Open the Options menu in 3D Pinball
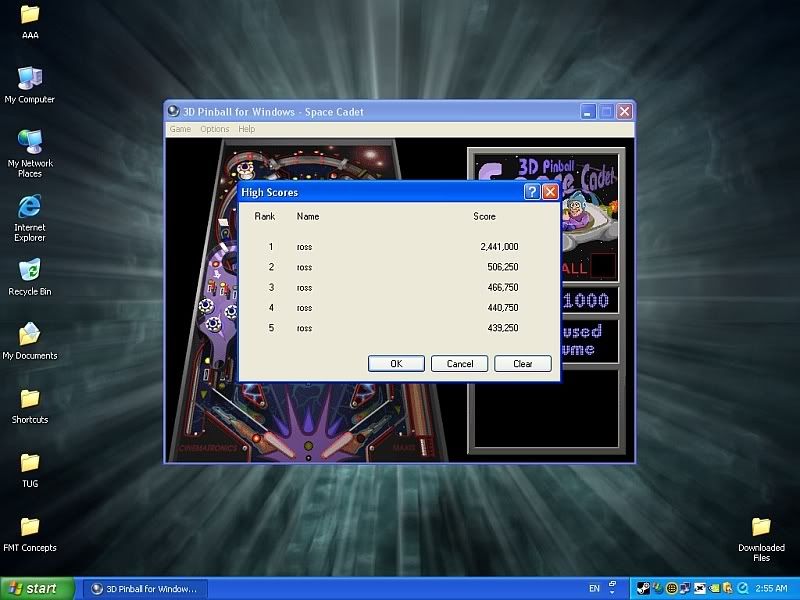 215,129
